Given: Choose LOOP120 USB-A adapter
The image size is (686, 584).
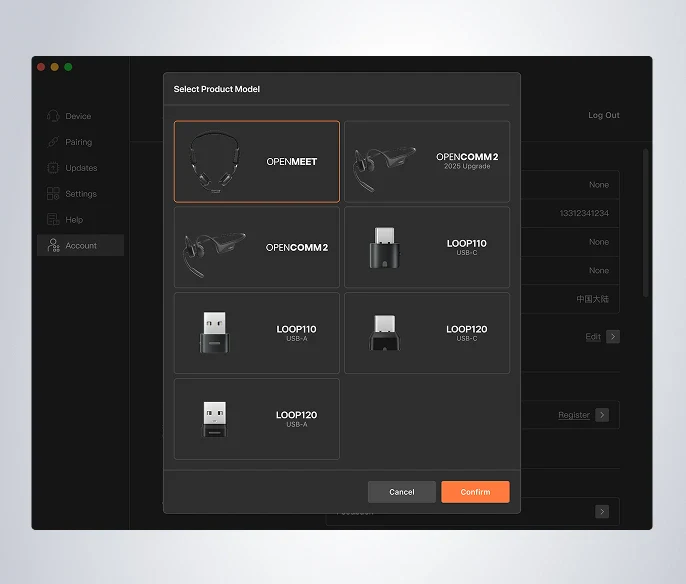Looking at the screenshot, I should [257, 419].
